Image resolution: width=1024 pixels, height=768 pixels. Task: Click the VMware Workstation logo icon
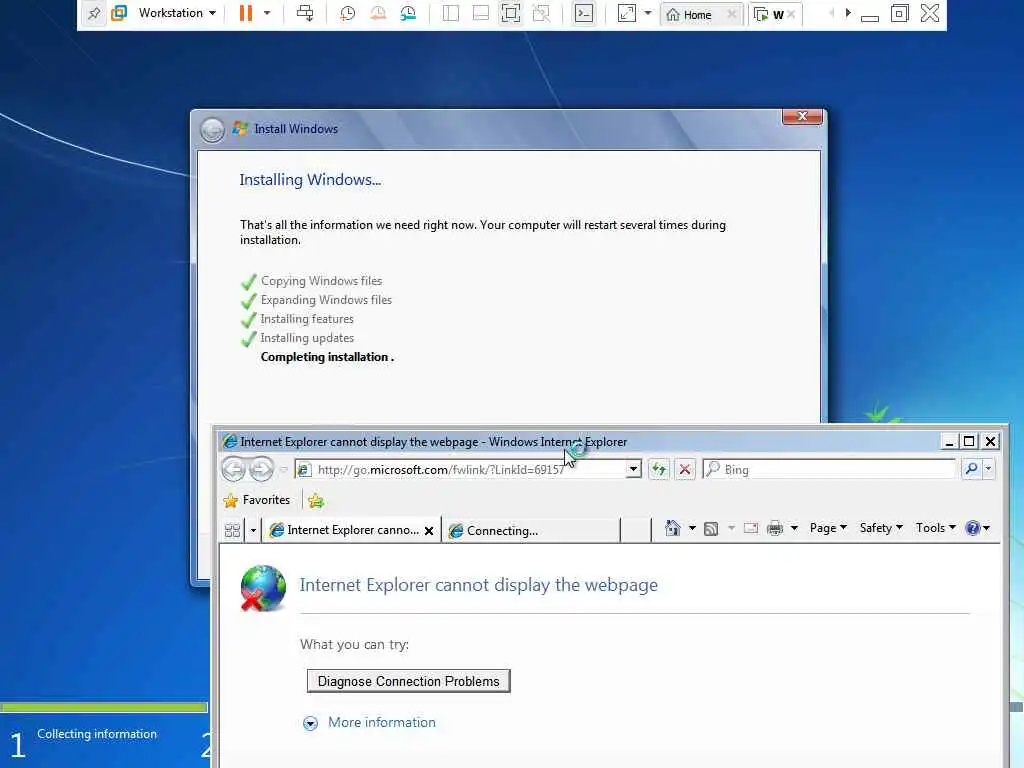coord(119,13)
